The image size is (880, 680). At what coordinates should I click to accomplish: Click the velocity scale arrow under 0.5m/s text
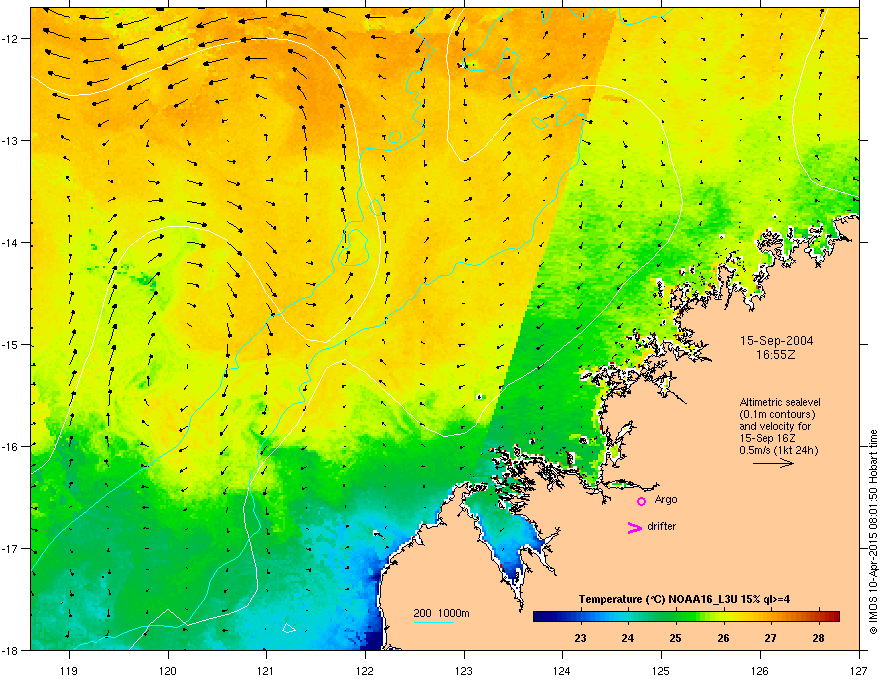(773, 463)
